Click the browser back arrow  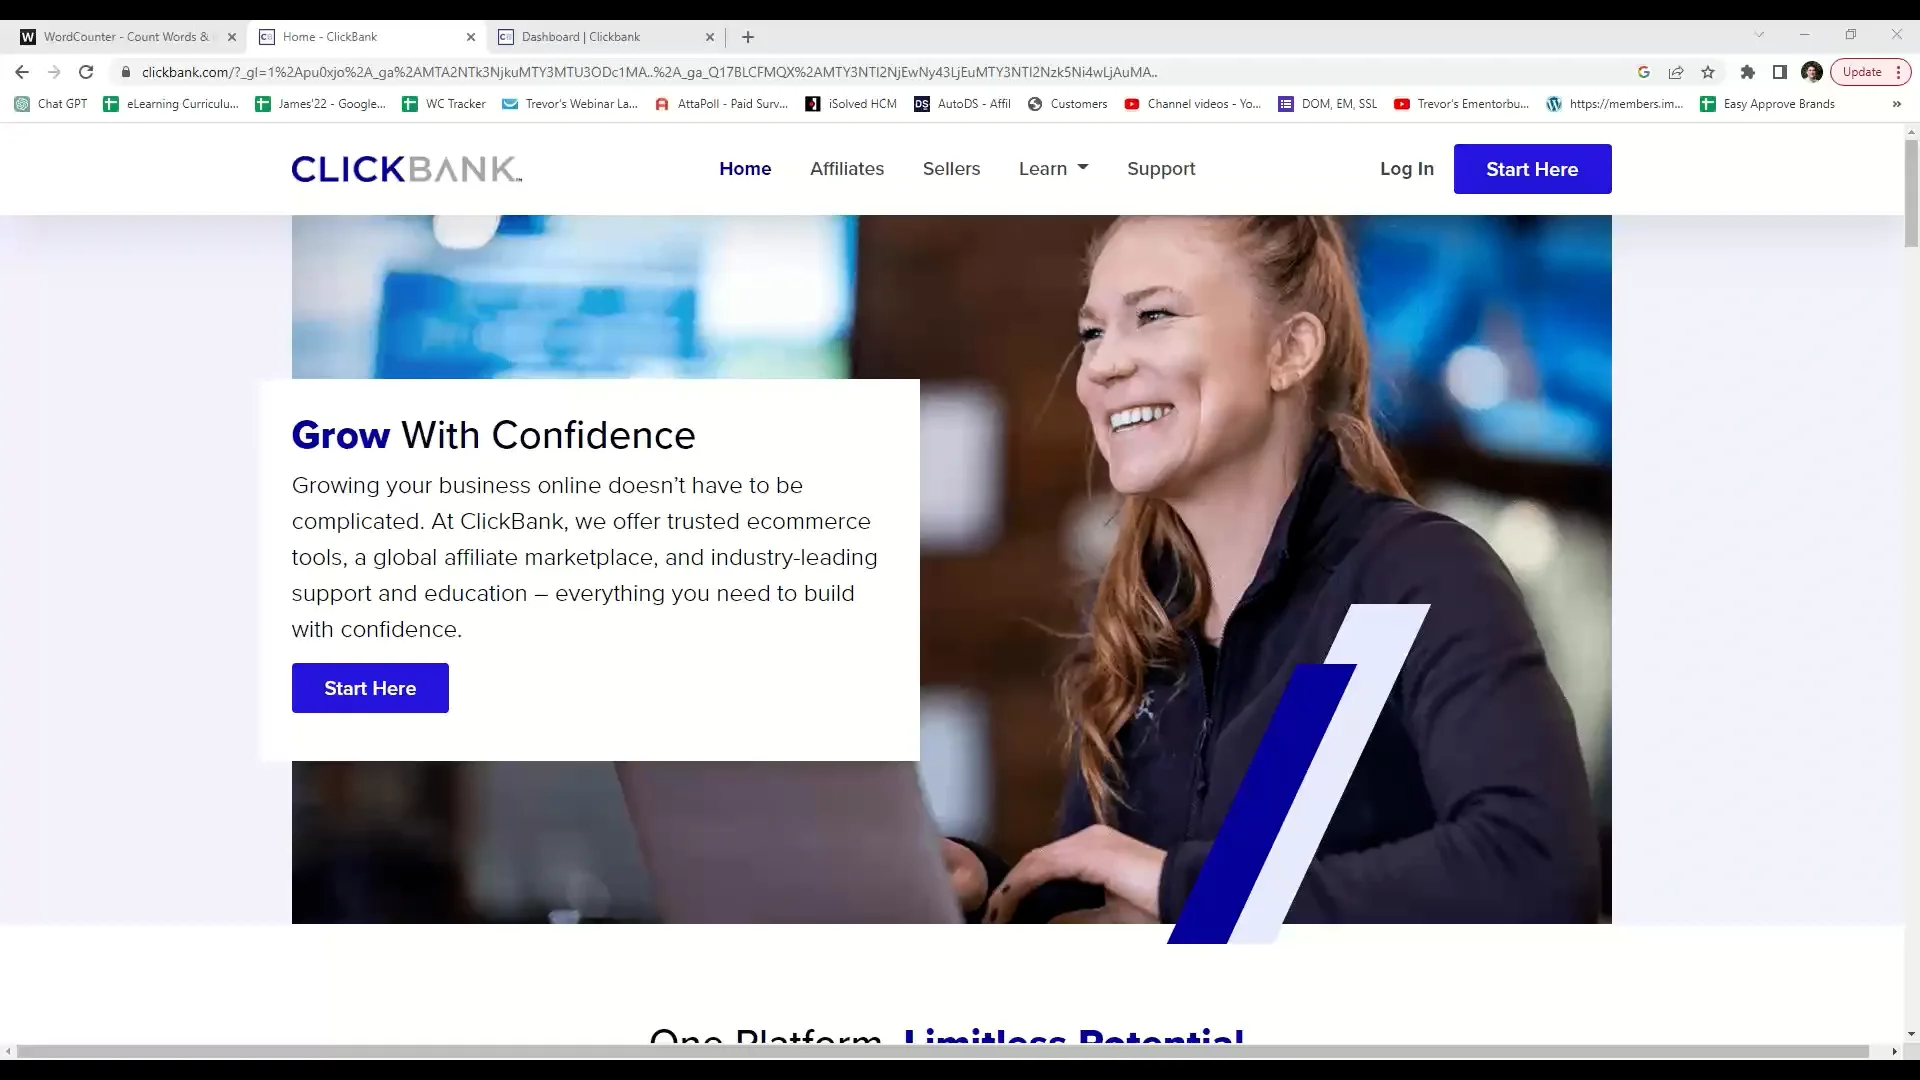point(22,72)
